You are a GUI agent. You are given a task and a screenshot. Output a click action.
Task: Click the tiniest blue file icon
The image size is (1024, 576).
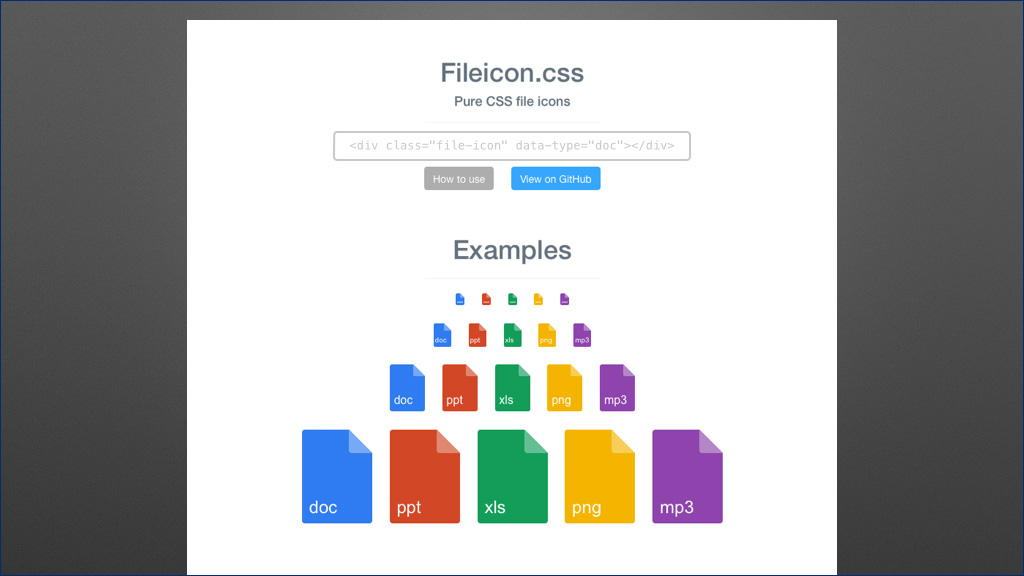(x=460, y=299)
